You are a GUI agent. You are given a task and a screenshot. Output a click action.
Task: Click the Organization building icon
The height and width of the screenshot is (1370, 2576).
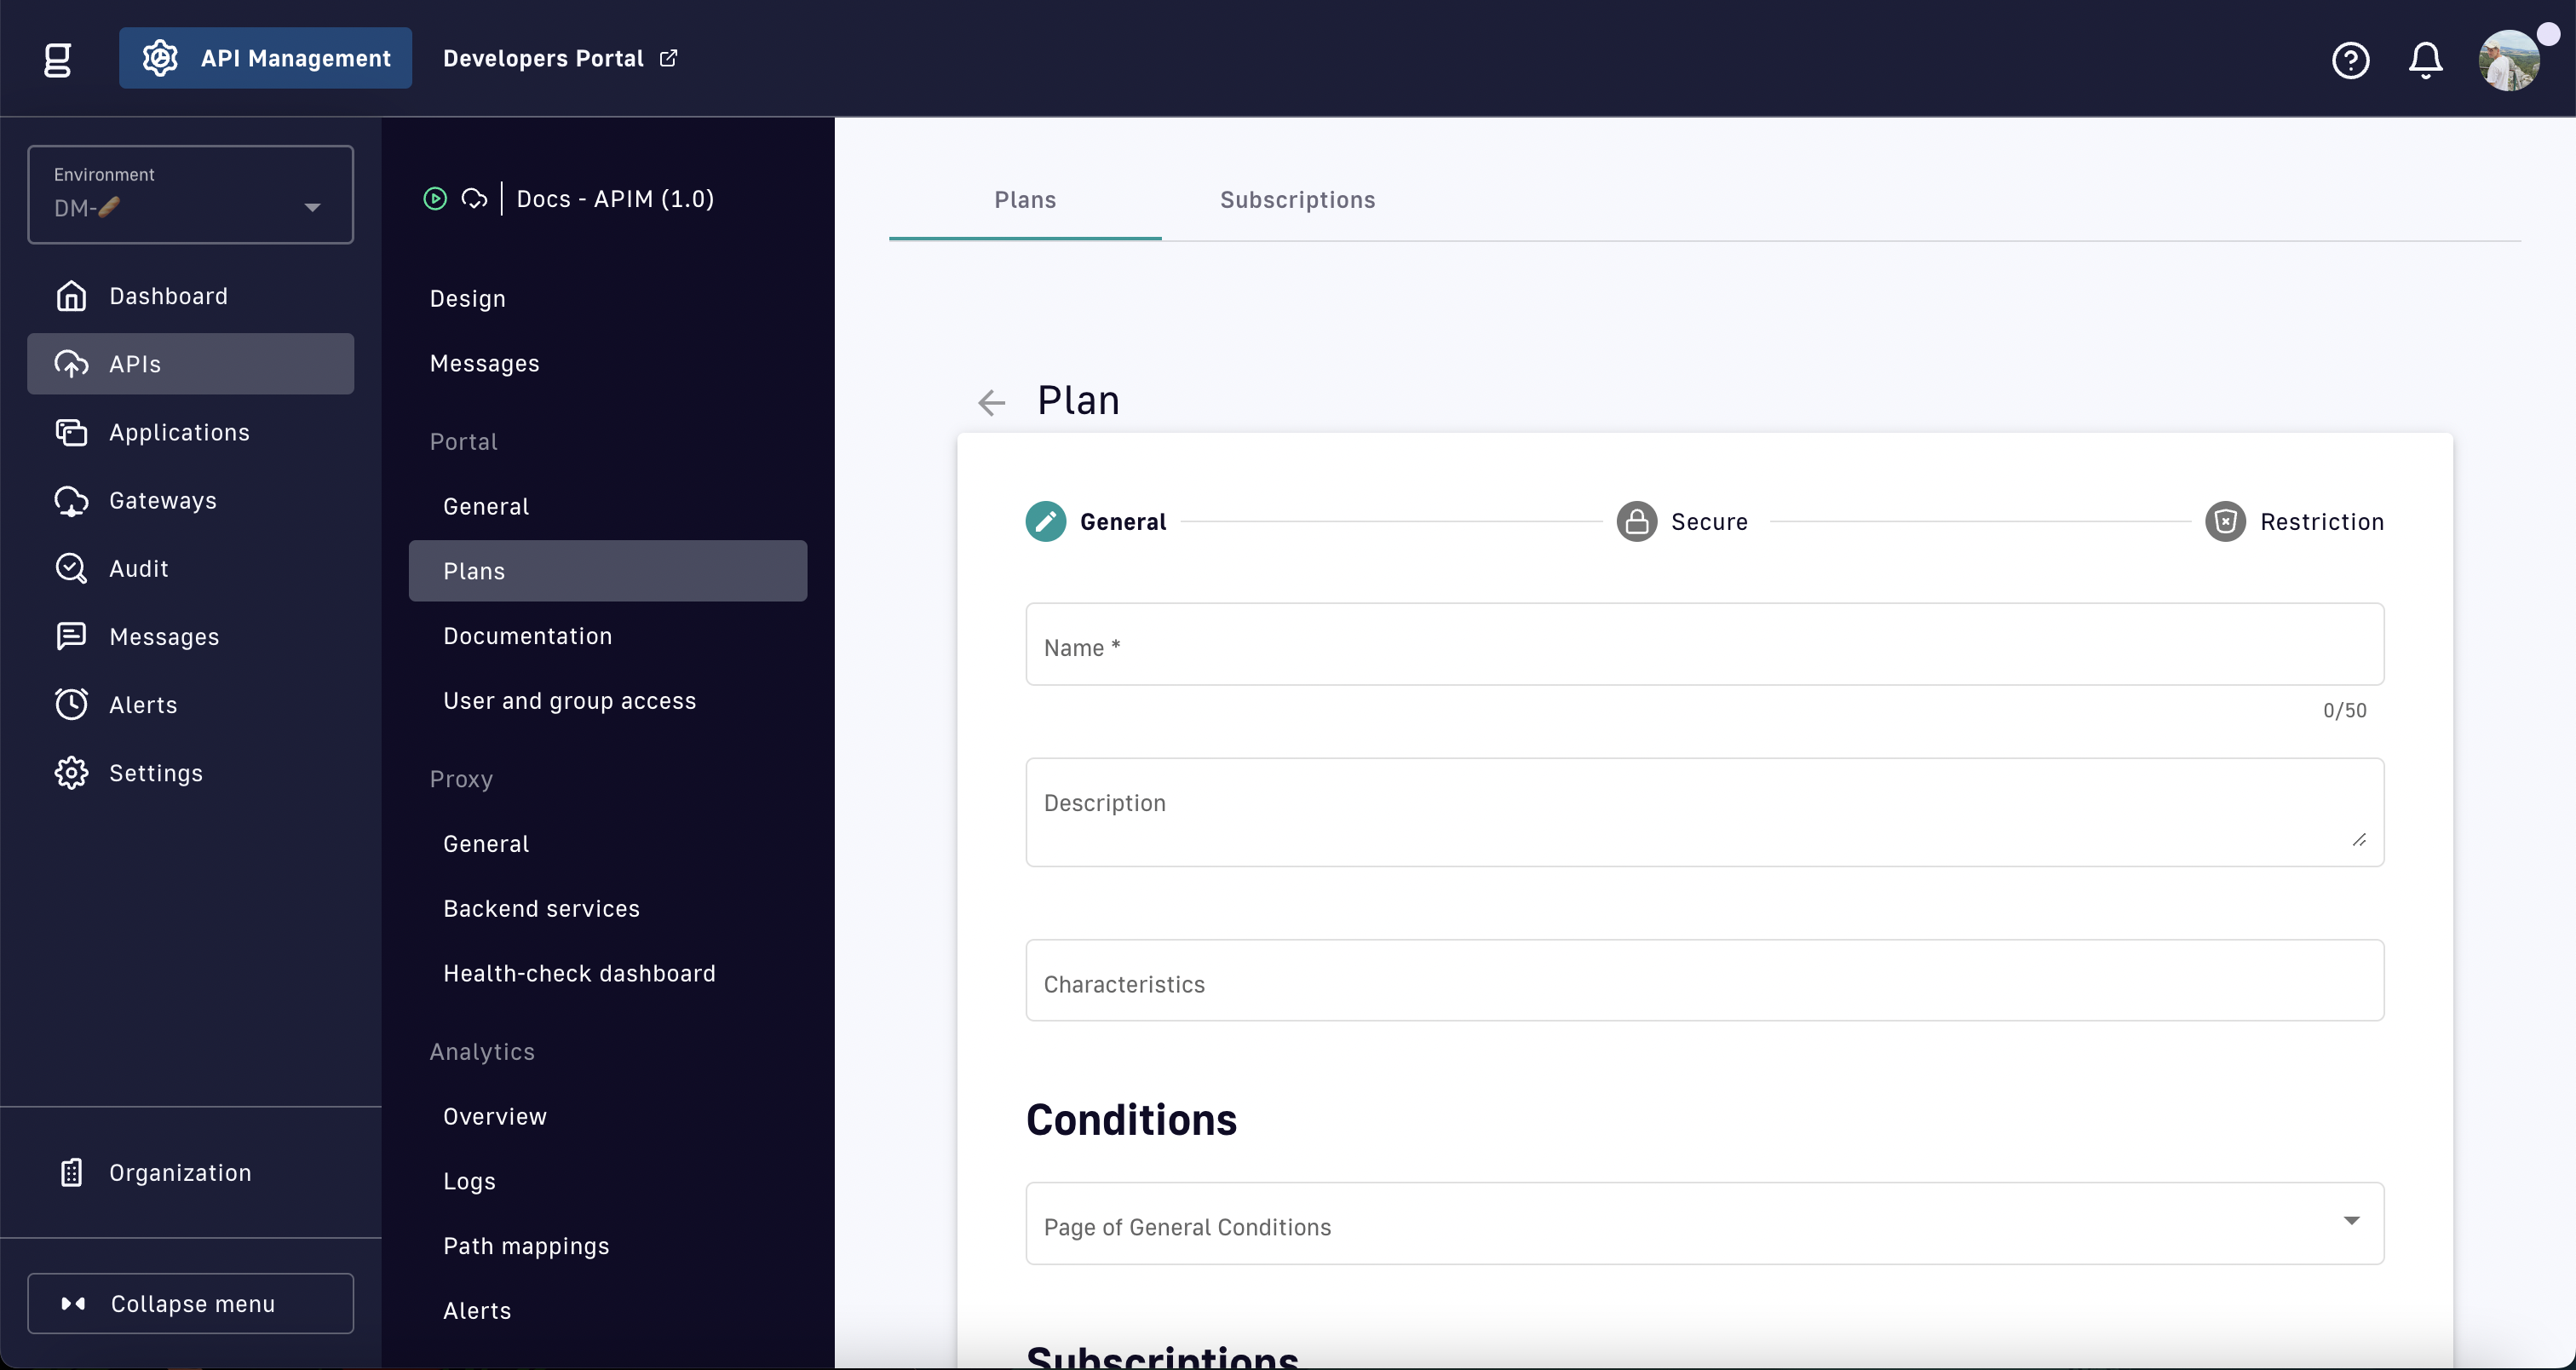[x=71, y=1173]
